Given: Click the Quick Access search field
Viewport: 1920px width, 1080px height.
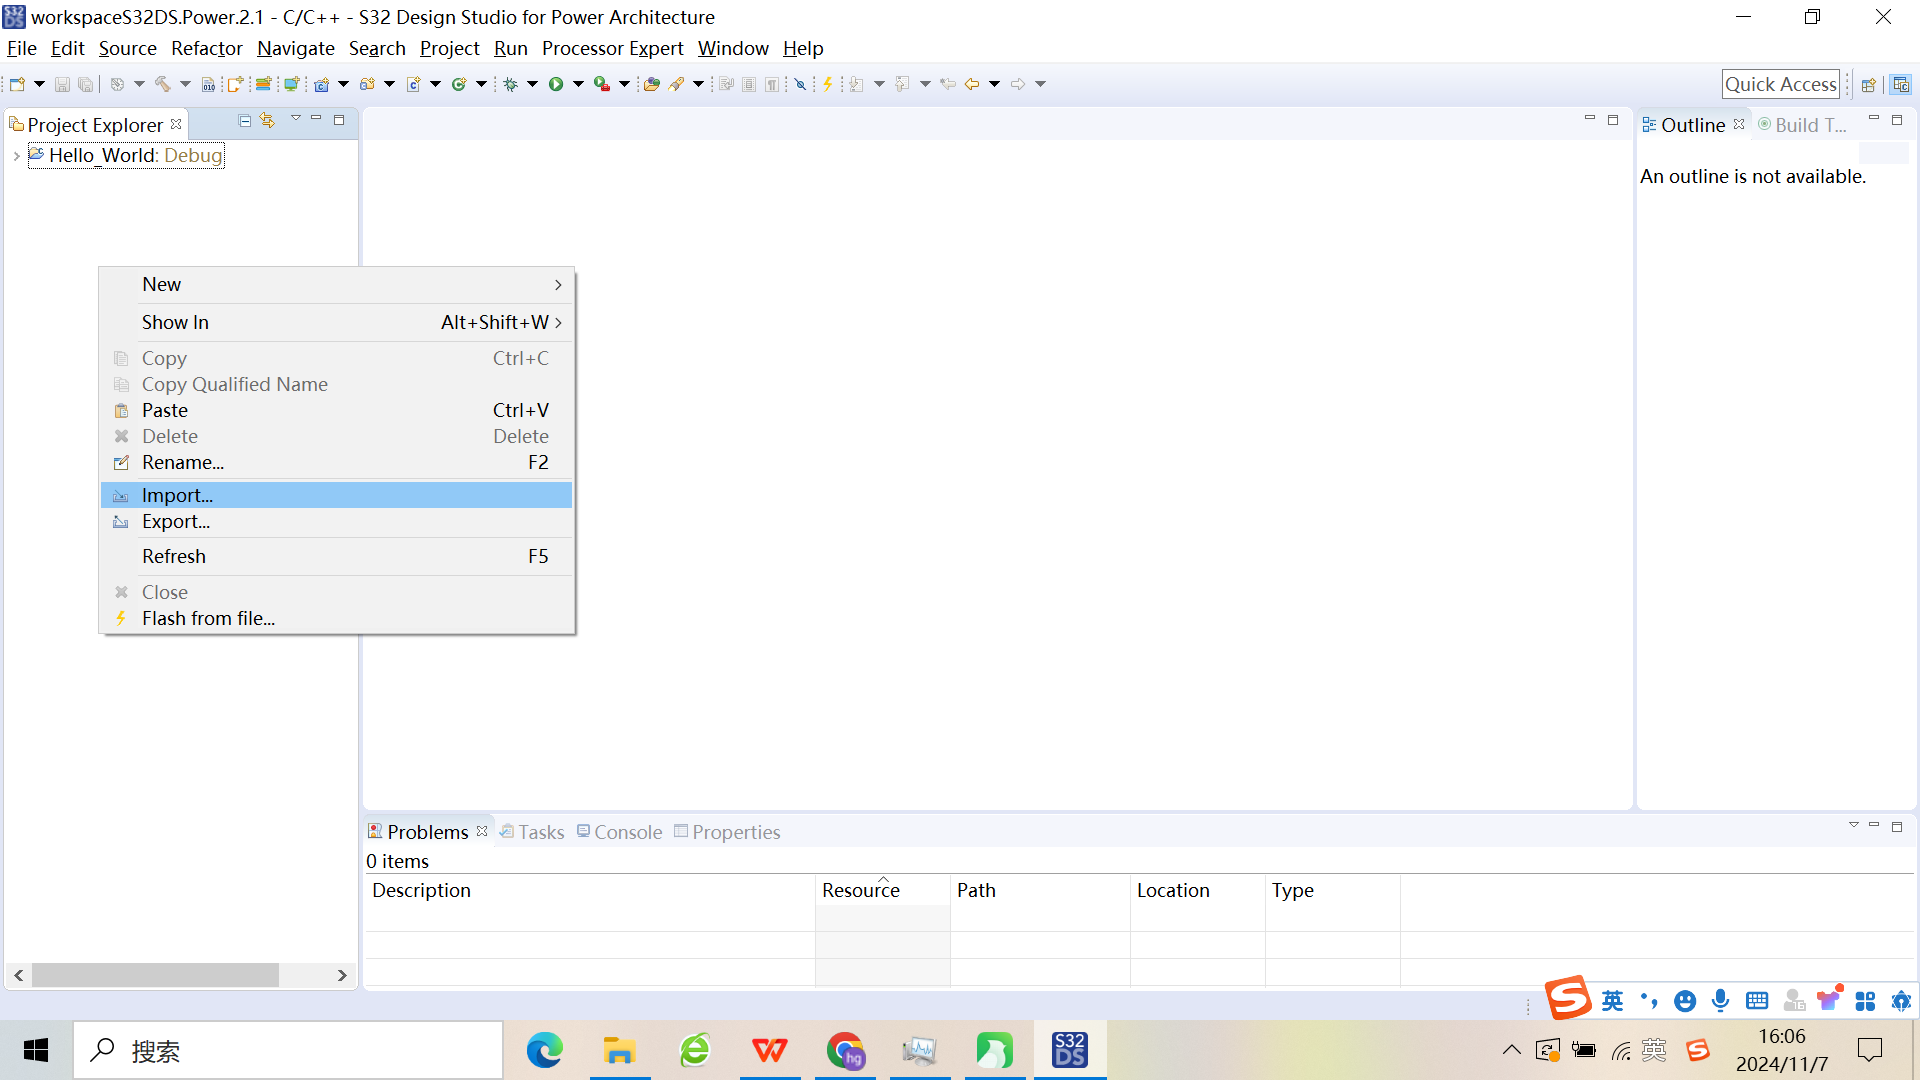Looking at the screenshot, I should click(1780, 85).
